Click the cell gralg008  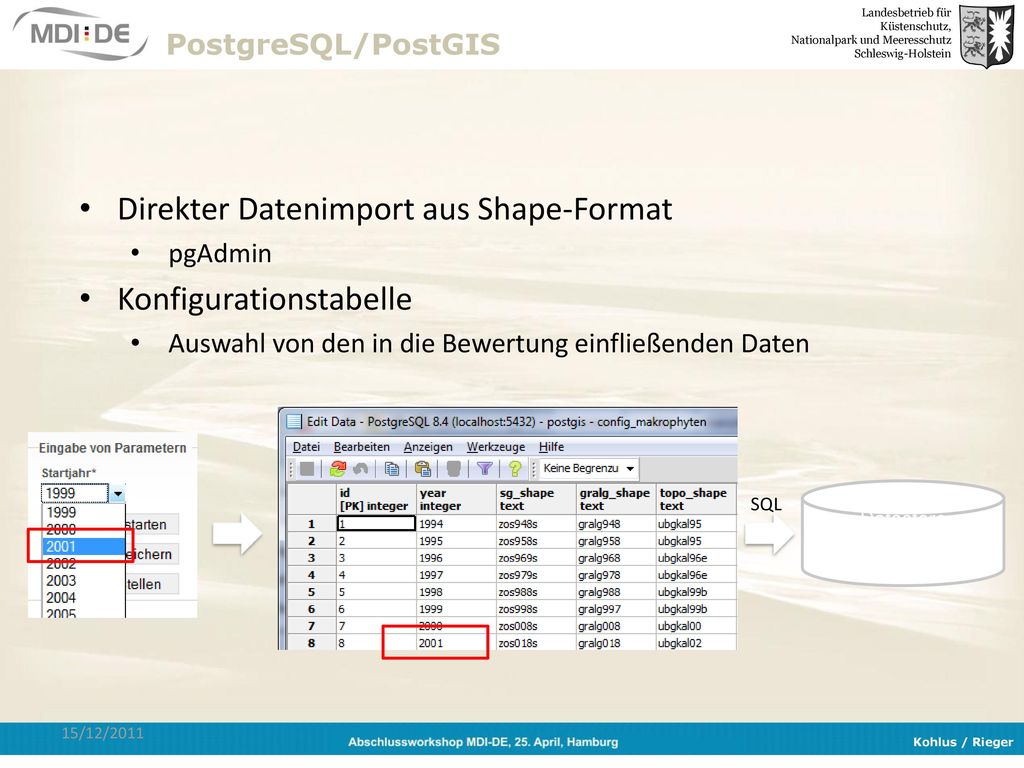(x=616, y=626)
